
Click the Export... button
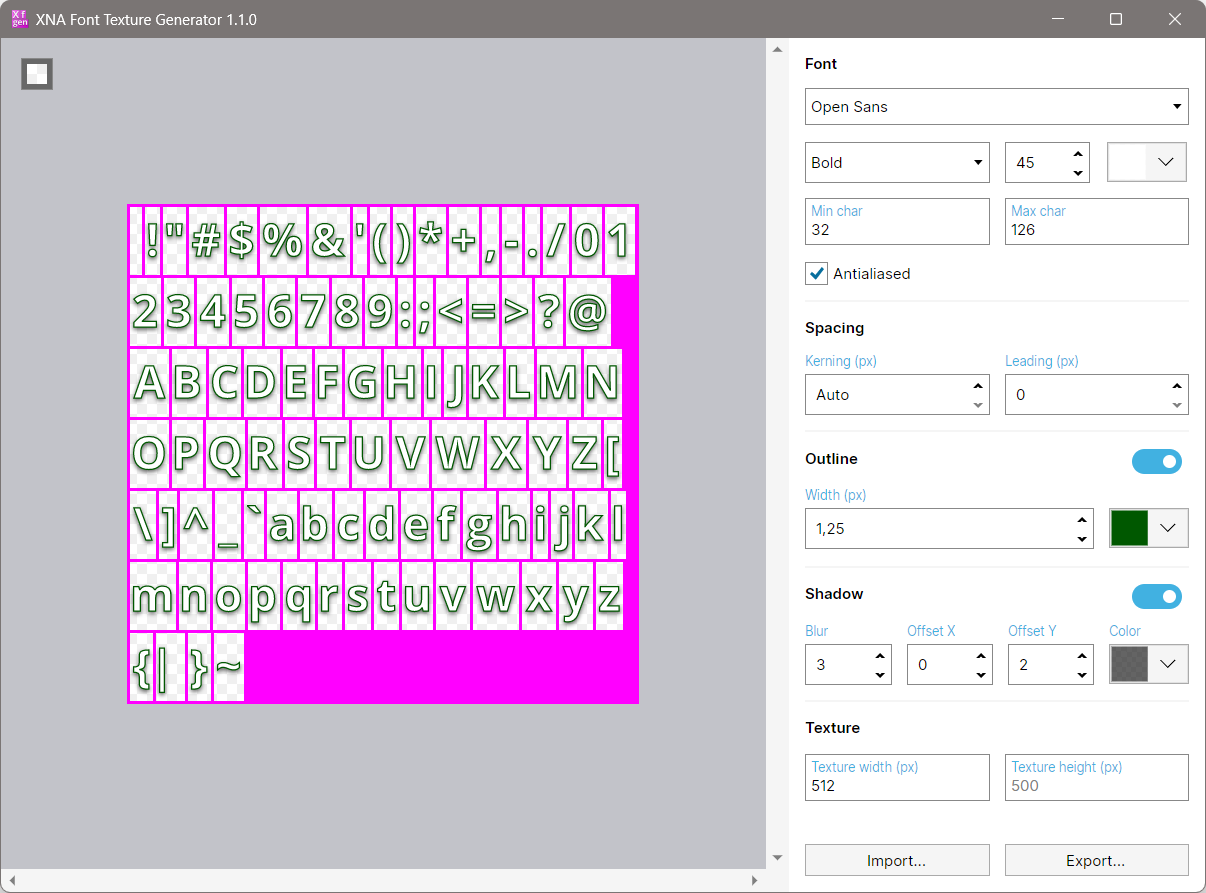tap(1096, 860)
